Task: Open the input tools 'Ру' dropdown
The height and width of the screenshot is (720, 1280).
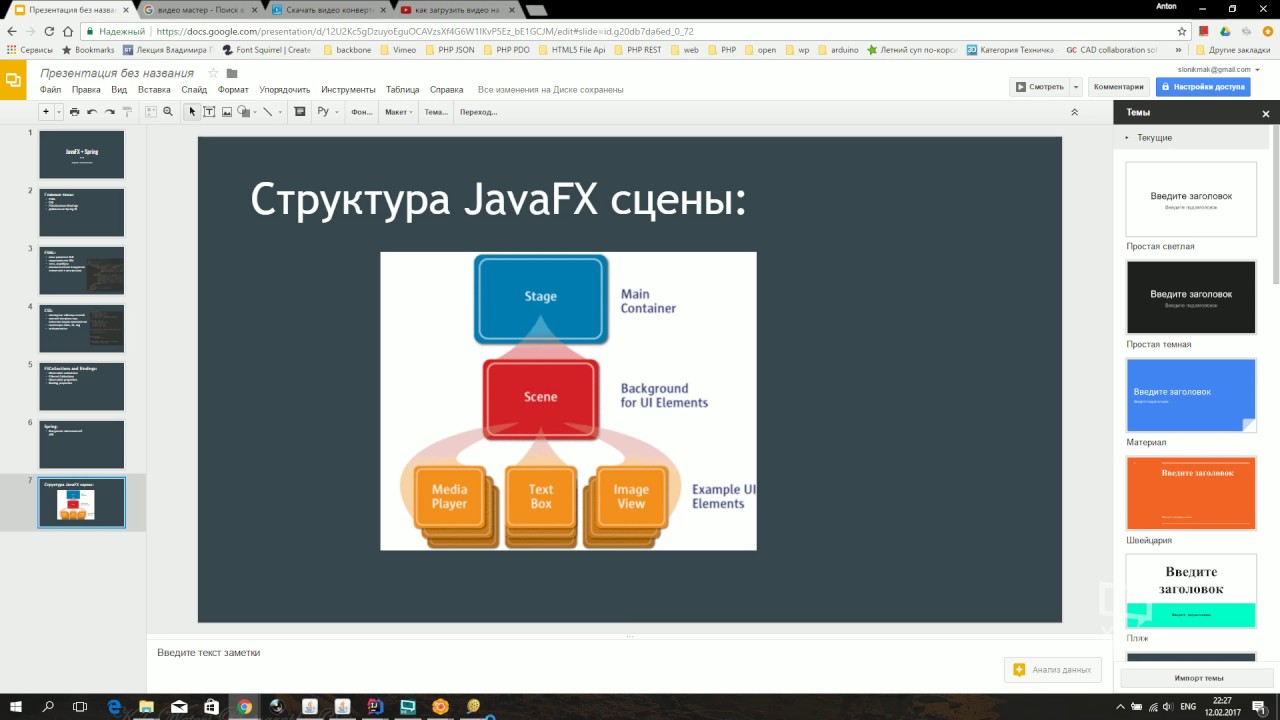Action: [x=327, y=112]
